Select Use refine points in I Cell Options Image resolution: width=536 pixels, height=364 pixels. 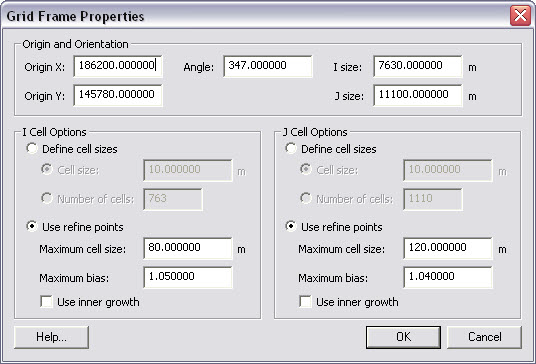coord(32,226)
